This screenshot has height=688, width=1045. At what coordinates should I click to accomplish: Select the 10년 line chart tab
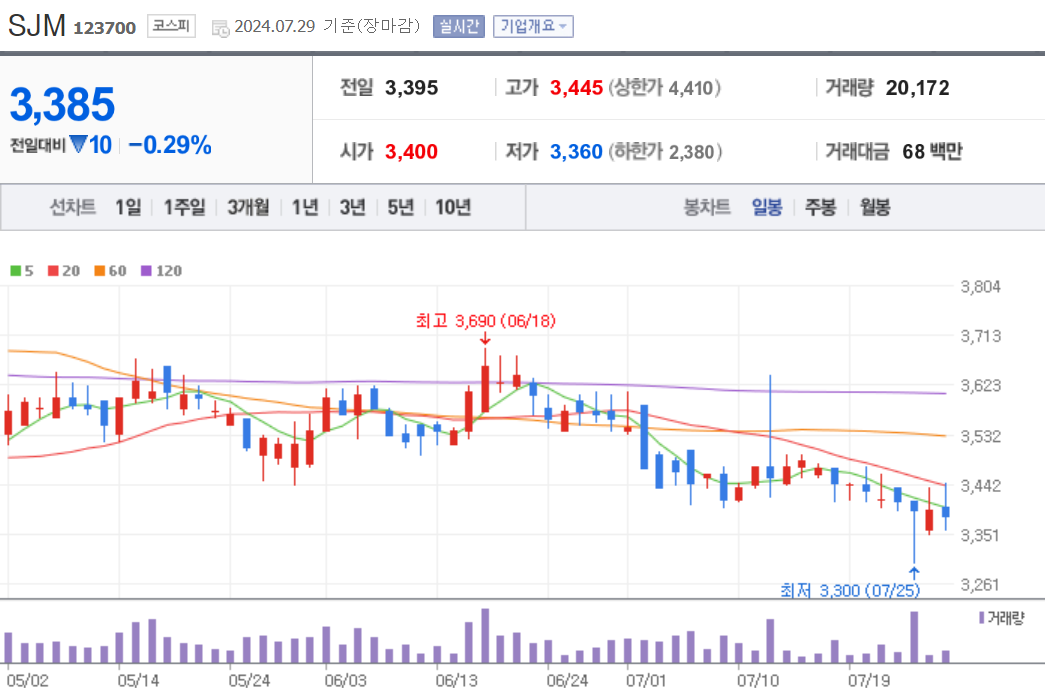(x=453, y=207)
